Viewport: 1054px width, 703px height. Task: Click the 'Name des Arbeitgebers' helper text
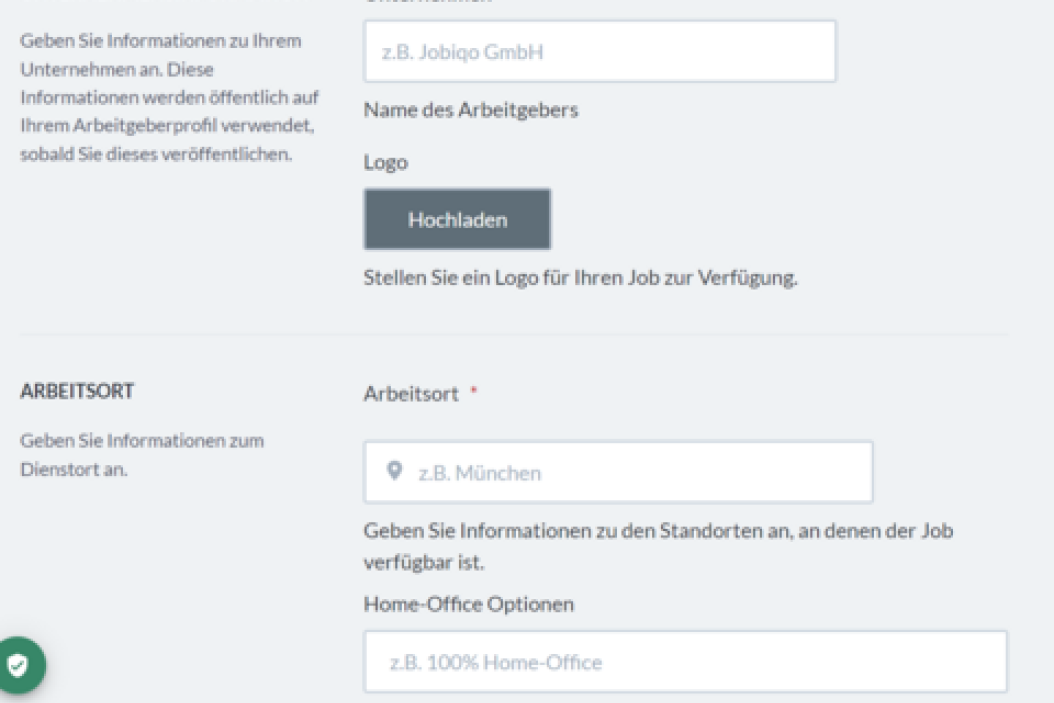pyautogui.click(x=471, y=110)
